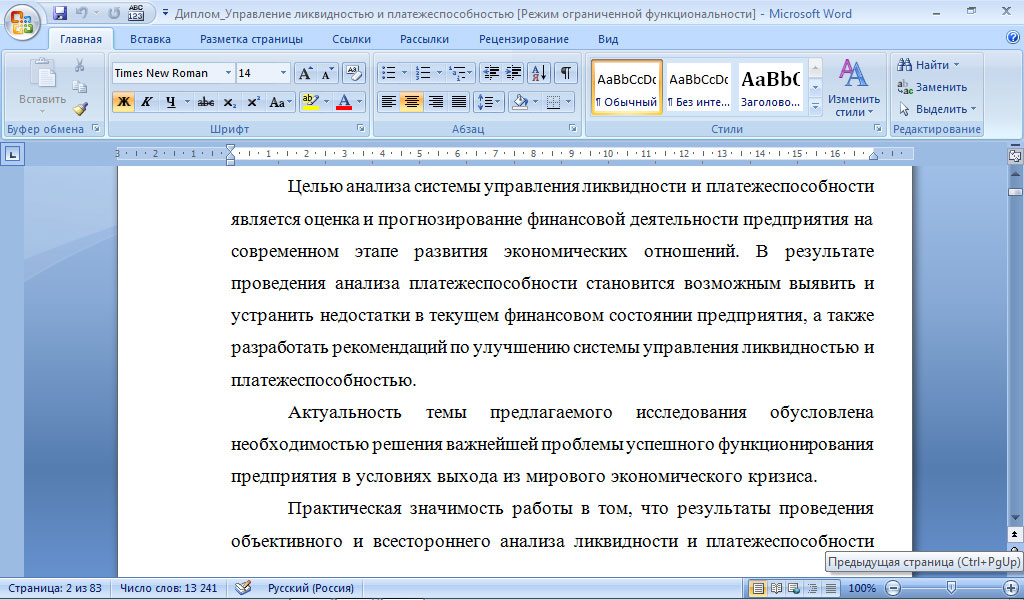
Task: Click the 100% zoom level indicator
Action: pos(862,588)
